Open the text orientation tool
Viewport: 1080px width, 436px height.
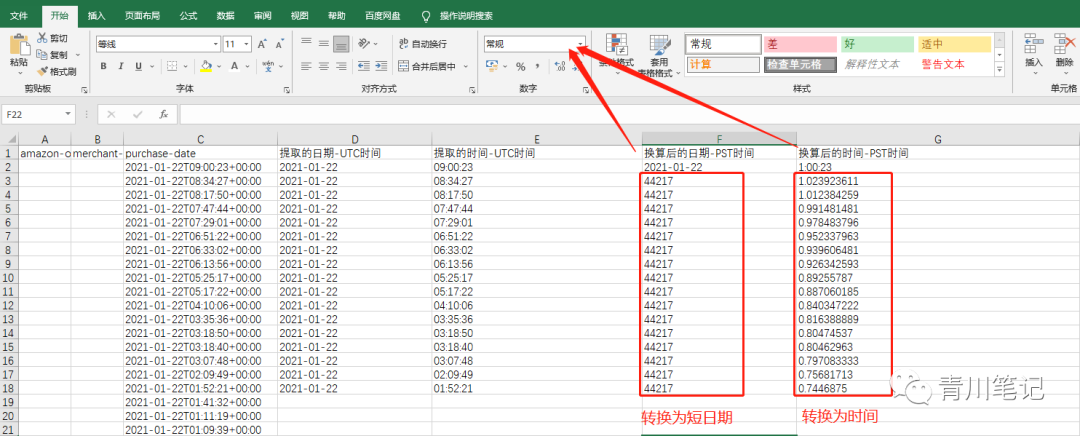(364, 44)
